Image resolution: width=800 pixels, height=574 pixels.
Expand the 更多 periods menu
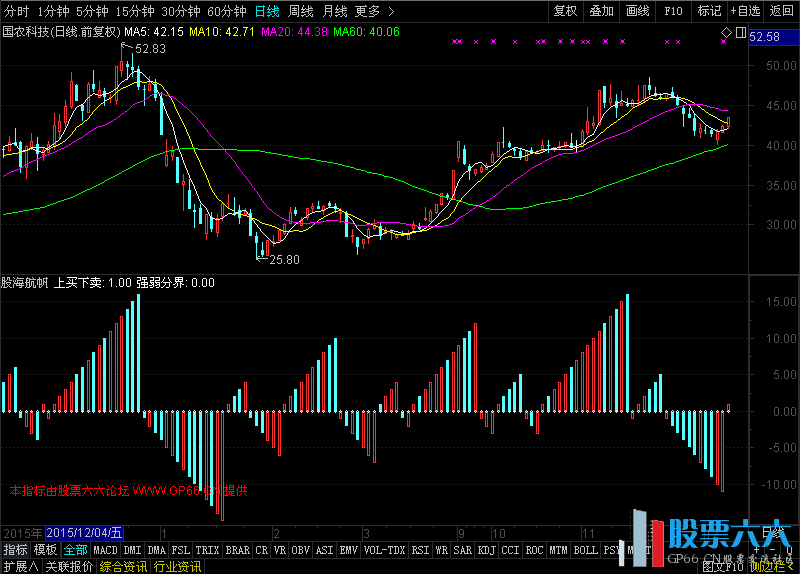(368, 11)
